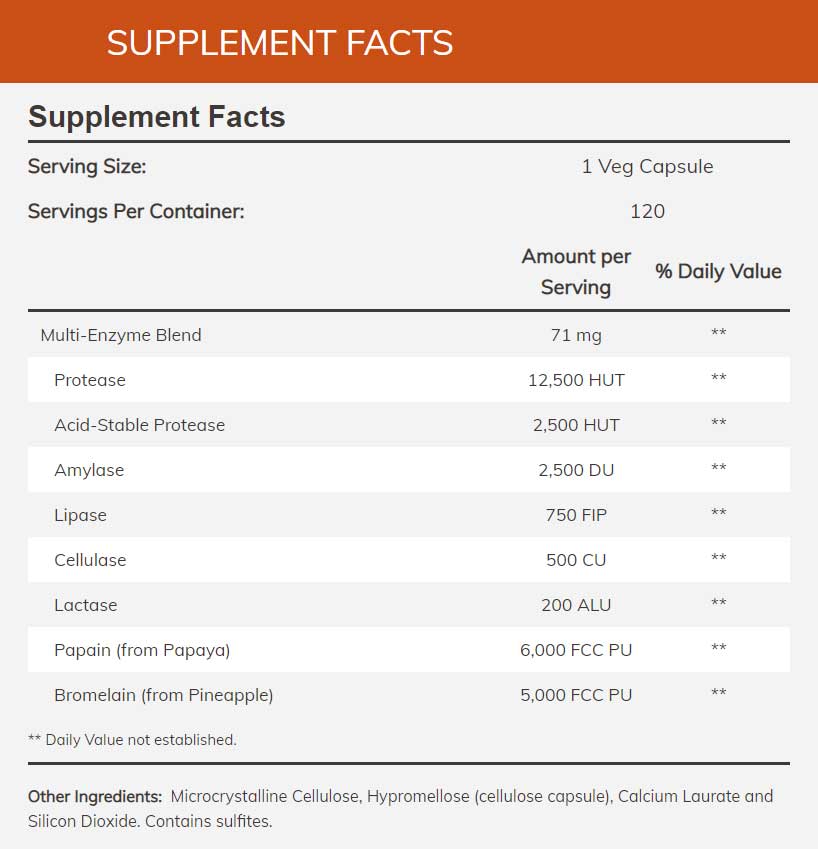Click the Daily Value not established footnote
Image resolution: width=818 pixels, height=849 pixels.
coord(132,740)
